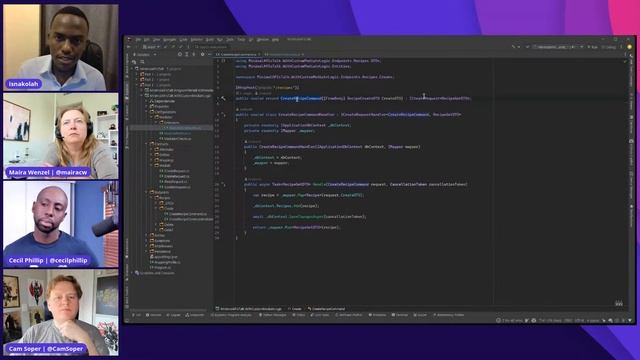Open Program.cs in explorer

160,268
